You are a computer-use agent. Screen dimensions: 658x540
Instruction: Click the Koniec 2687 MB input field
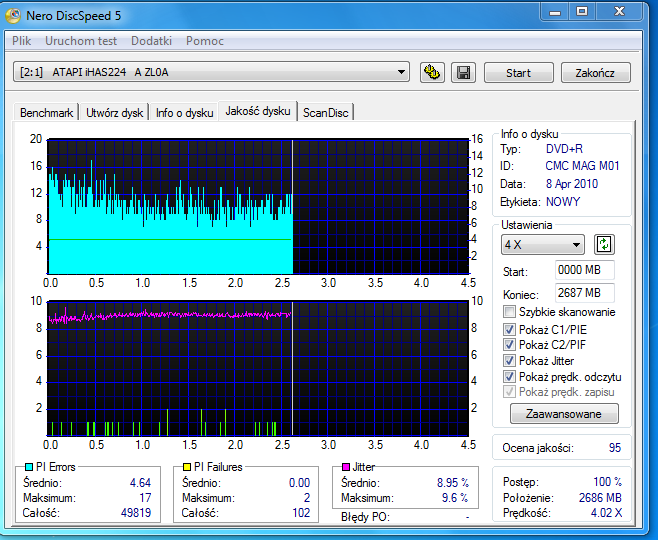585,292
